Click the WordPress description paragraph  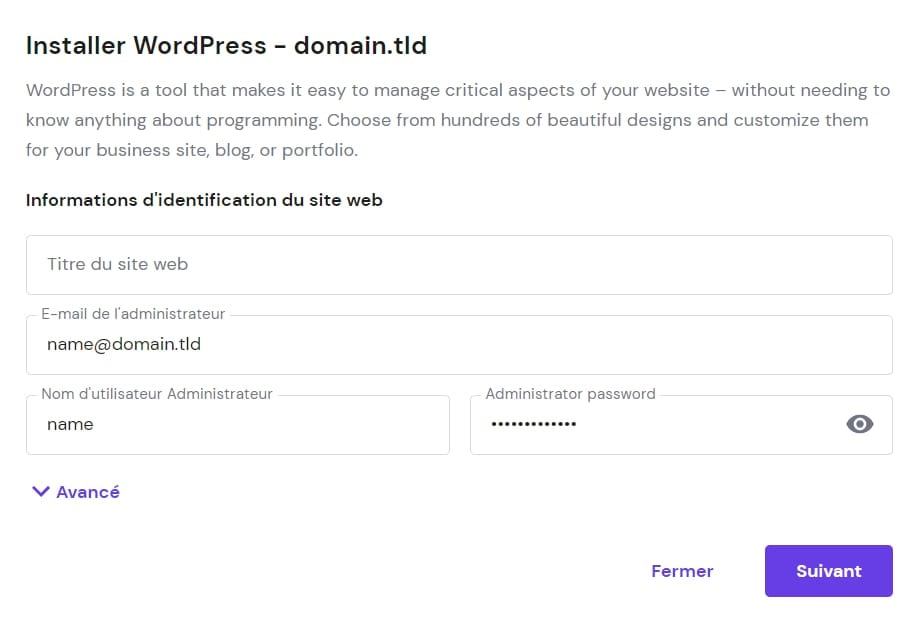click(x=457, y=120)
